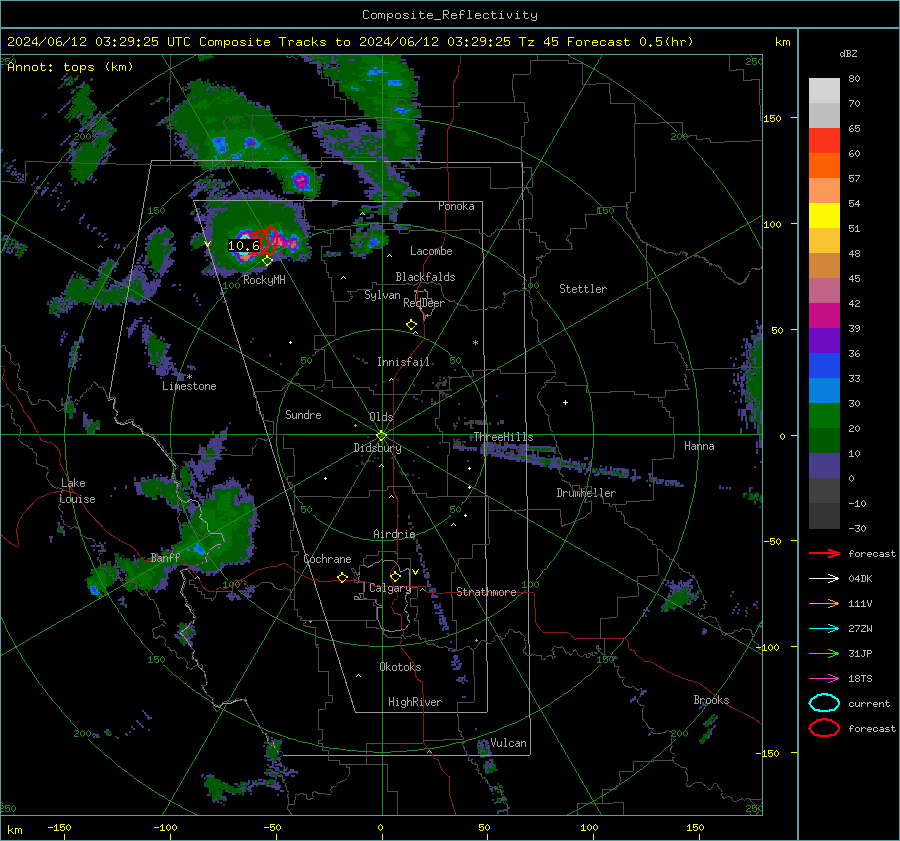900x841 pixels.
Task: Click the HighRiver city label
Action: 415,702
